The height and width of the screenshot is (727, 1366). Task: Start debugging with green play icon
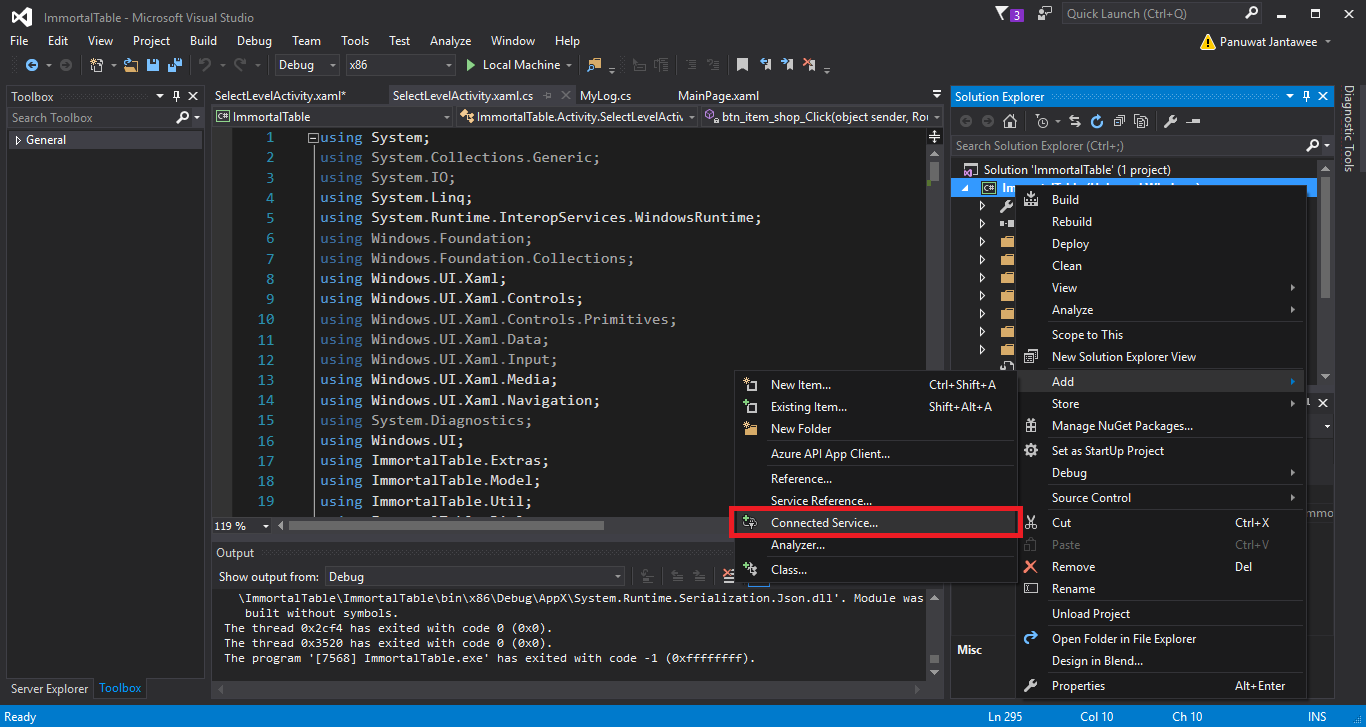(x=472, y=65)
